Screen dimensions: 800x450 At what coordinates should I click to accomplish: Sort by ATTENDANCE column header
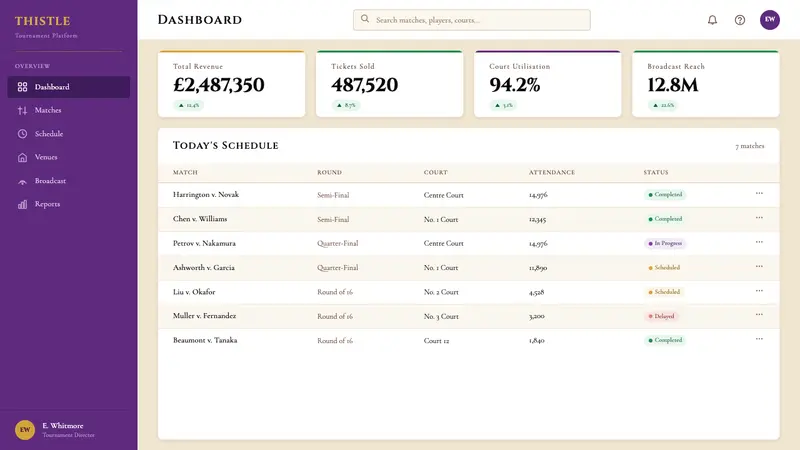552,172
